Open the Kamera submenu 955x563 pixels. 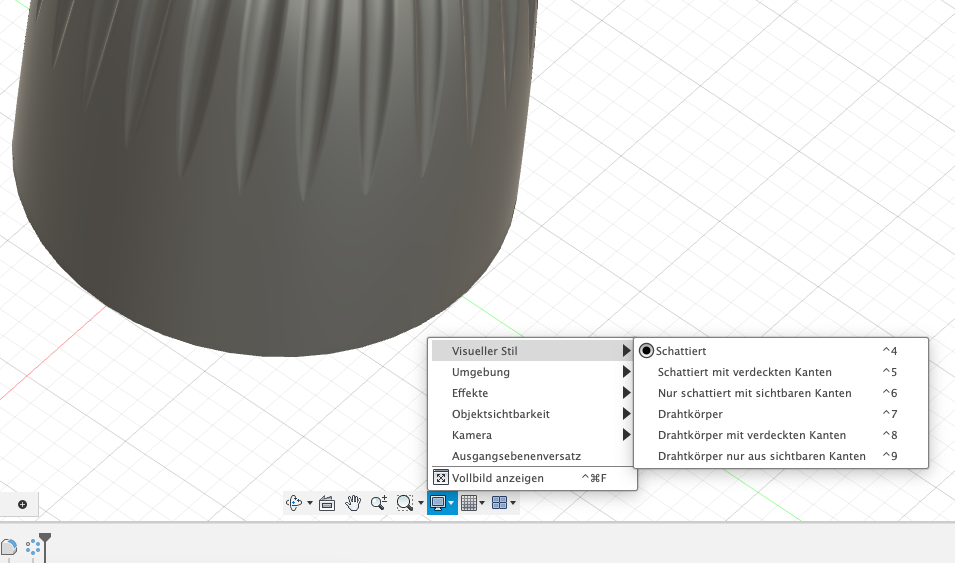click(471, 435)
